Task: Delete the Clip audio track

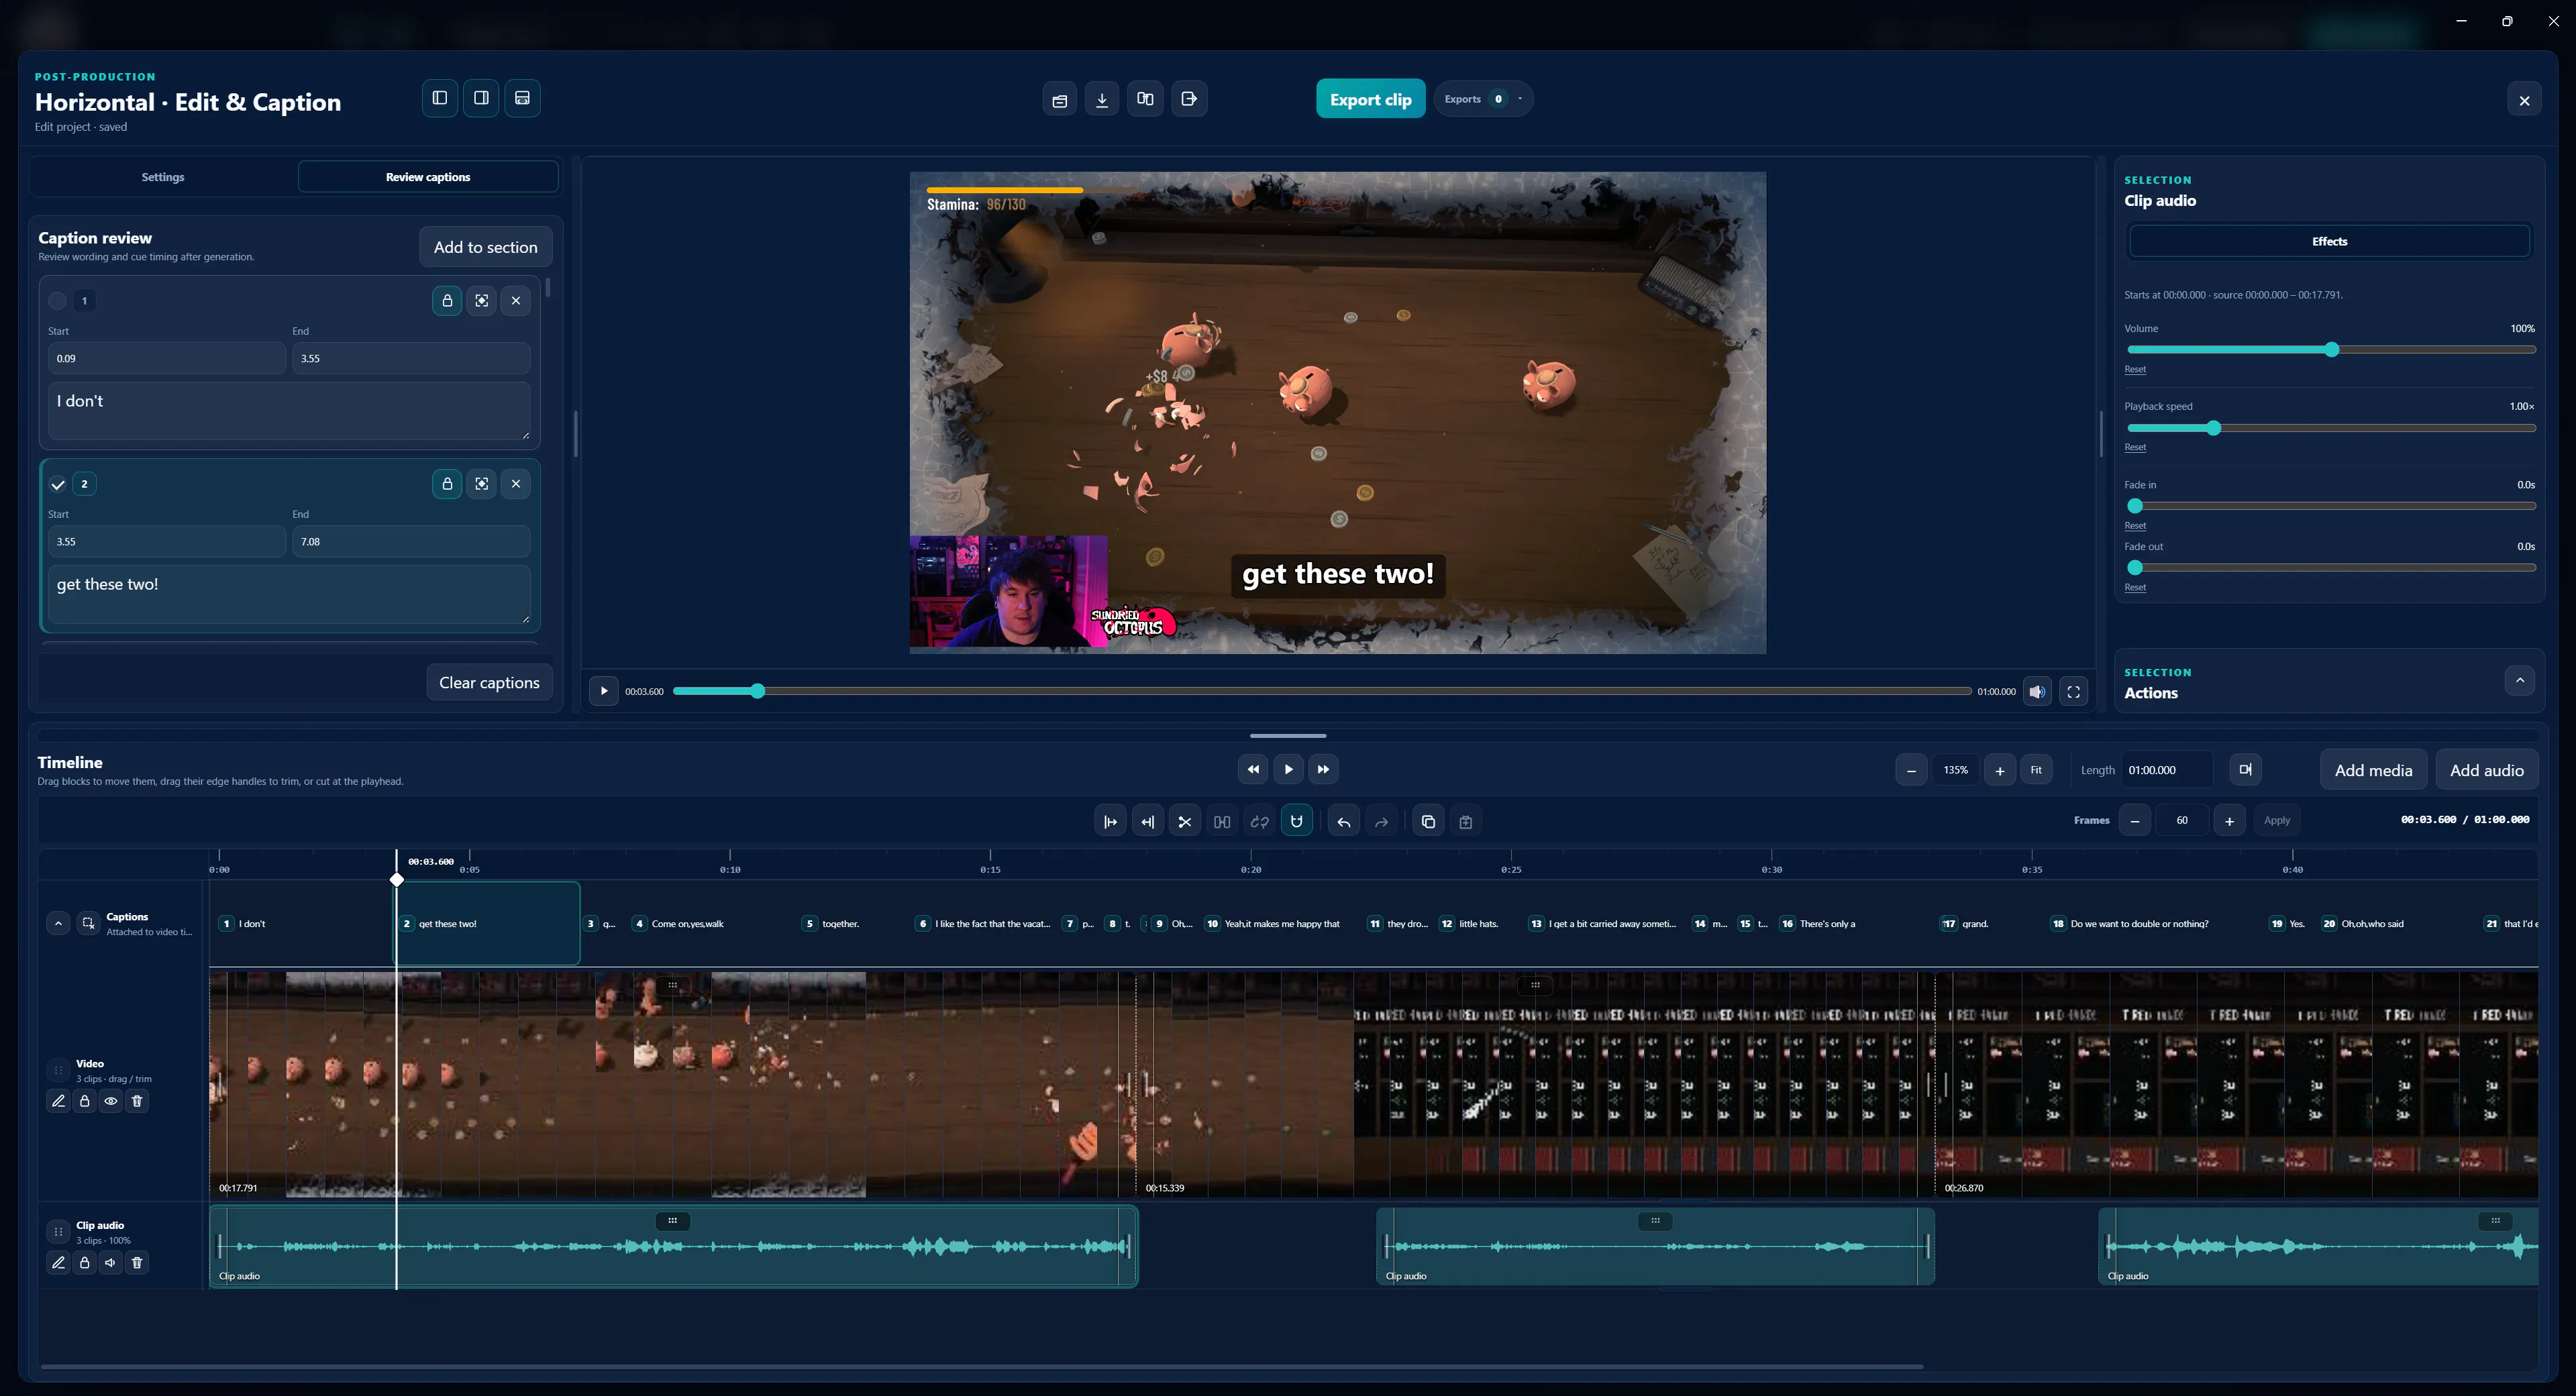Action: (x=137, y=1263)
